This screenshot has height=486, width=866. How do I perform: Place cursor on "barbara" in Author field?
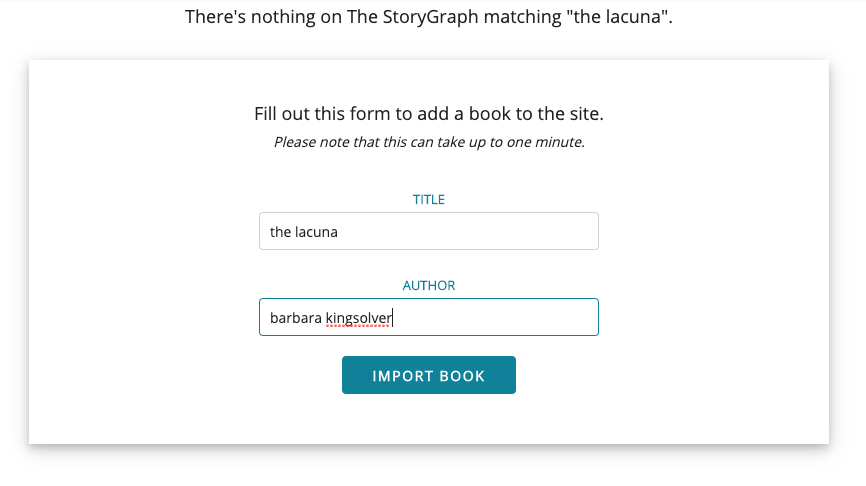point(295,318)
